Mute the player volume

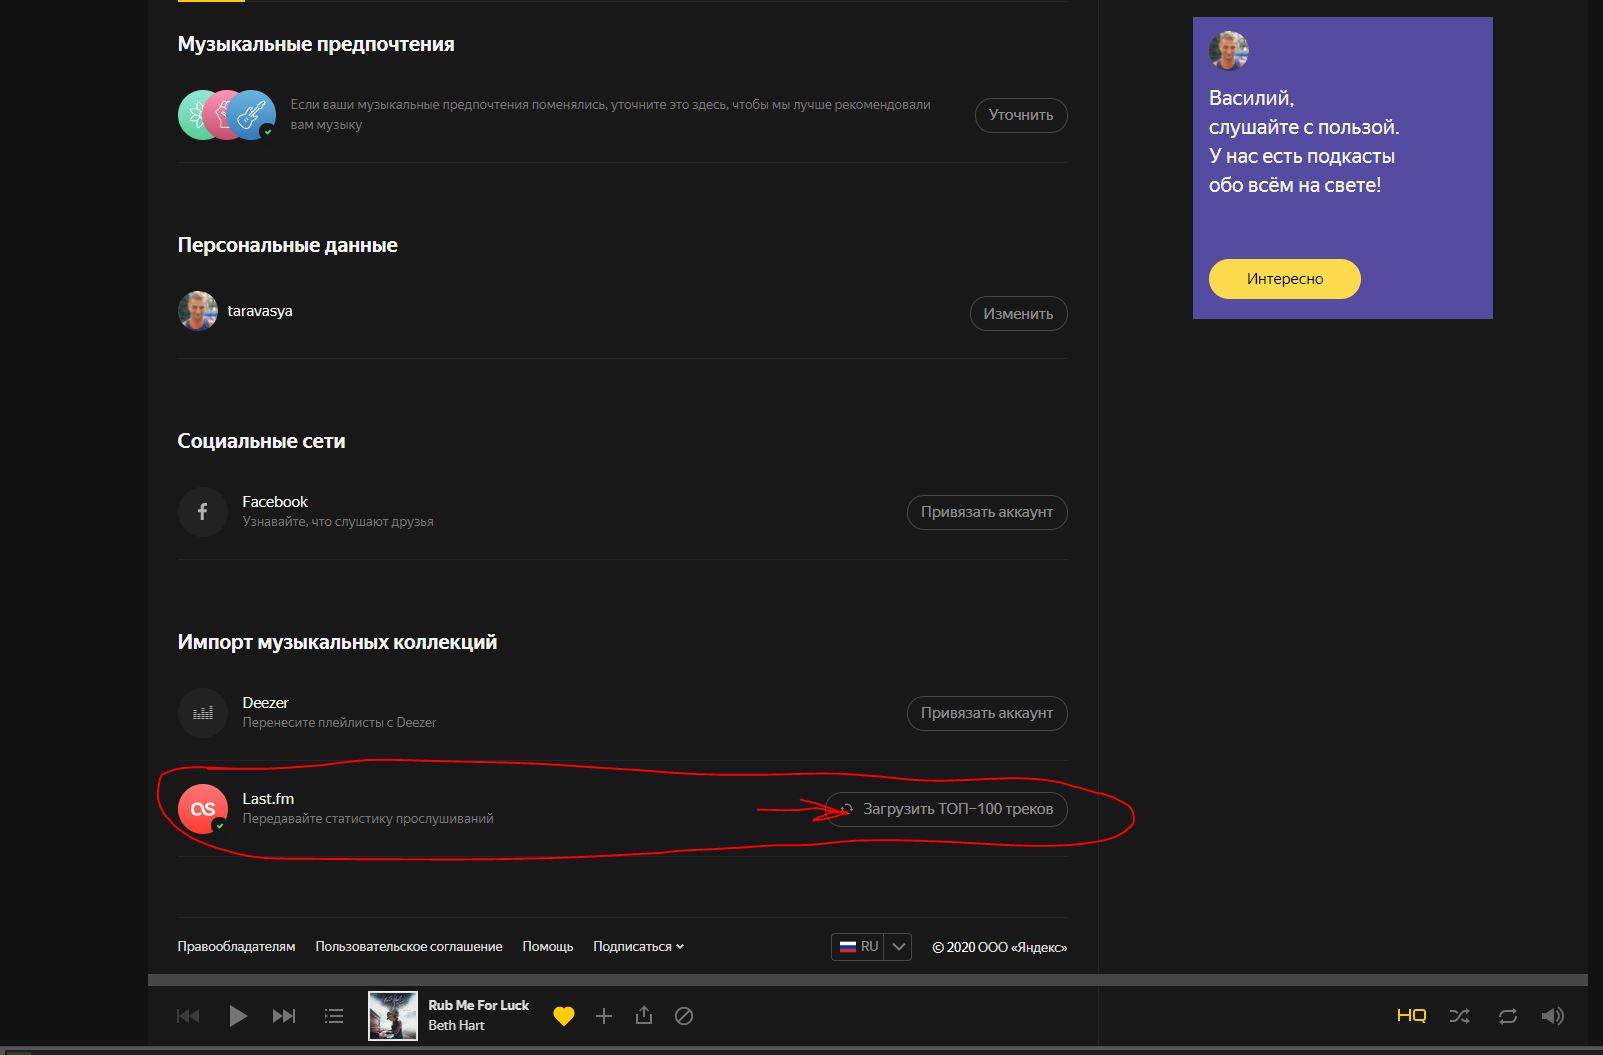coord(1552,1016)
